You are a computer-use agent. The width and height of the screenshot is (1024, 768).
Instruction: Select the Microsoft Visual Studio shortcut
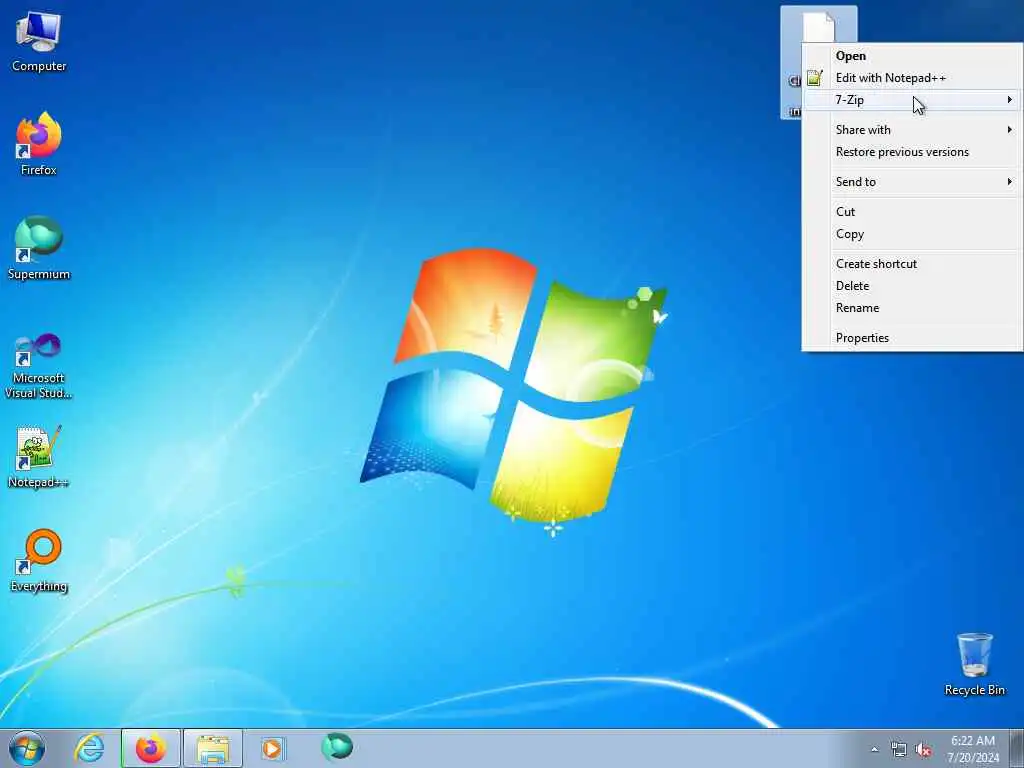pos(39,366)
